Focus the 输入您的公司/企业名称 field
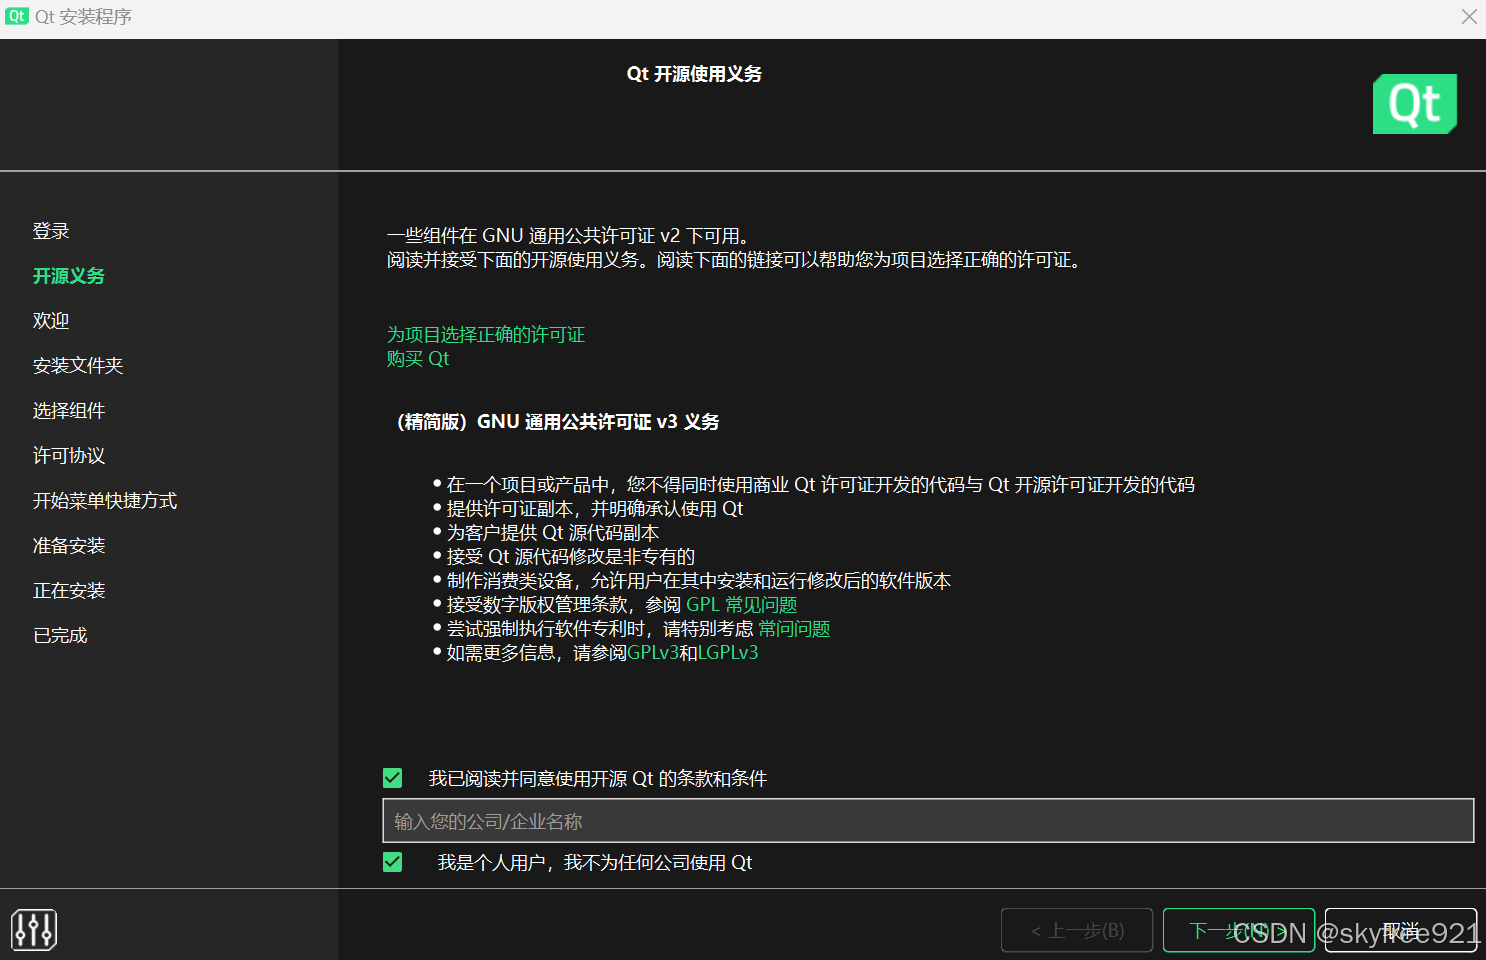The height and width of the screenshot is (960, 1486). (928, 820)
